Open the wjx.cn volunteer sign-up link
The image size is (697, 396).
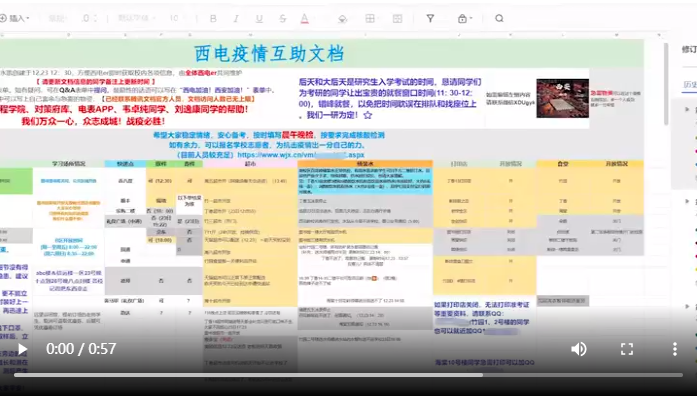[301, 155]
